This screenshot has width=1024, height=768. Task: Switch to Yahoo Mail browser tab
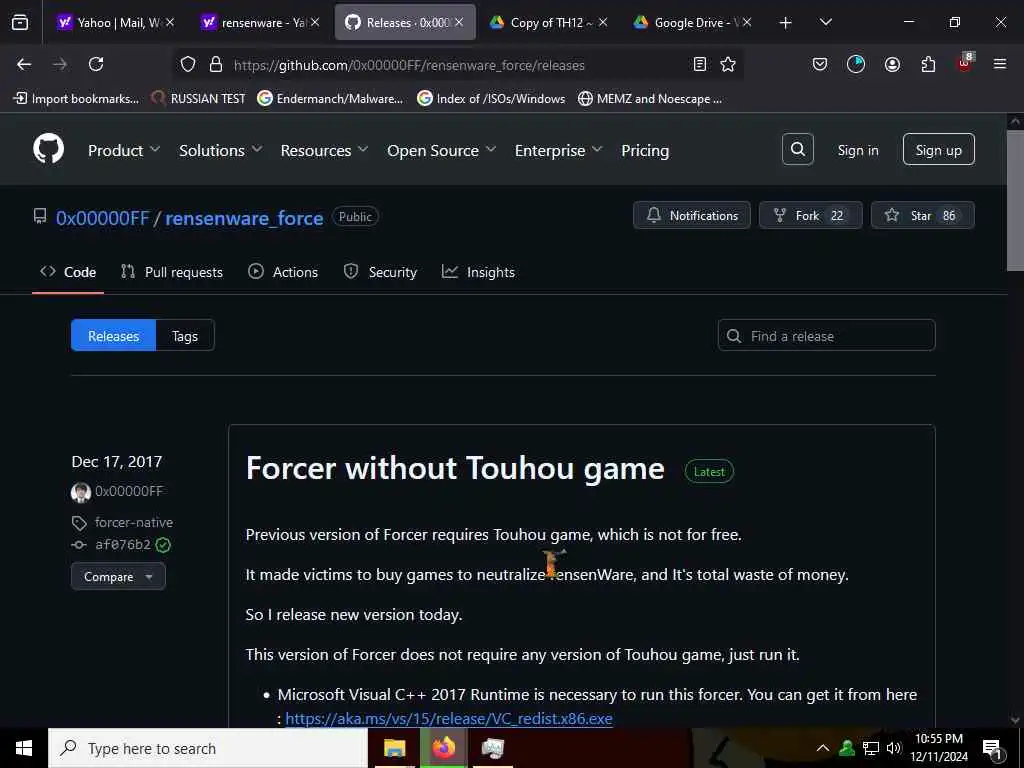click(116, 22)
